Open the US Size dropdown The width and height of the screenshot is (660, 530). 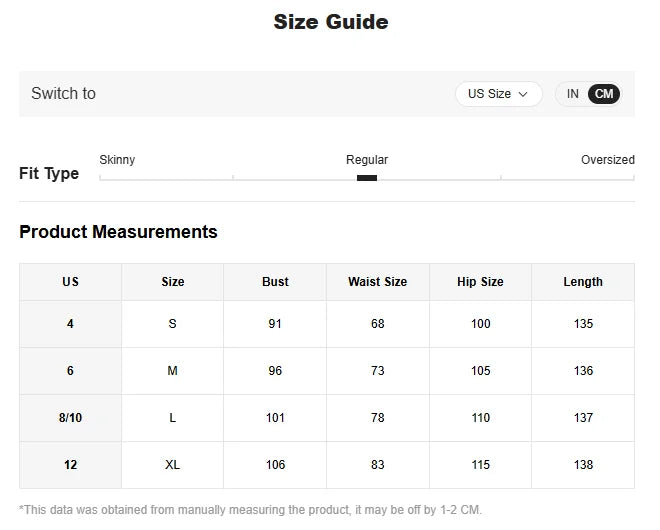click(498, 94)
